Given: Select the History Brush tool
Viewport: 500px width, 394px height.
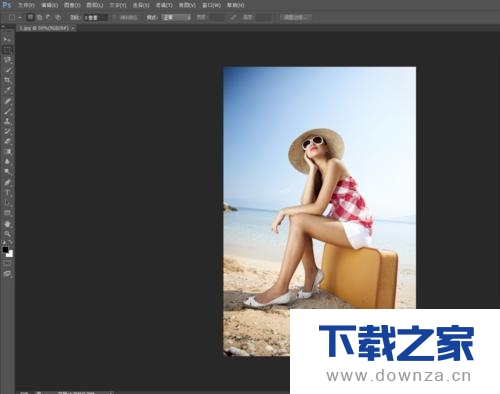Looking at the screenshot, I should tap(7, 131).
